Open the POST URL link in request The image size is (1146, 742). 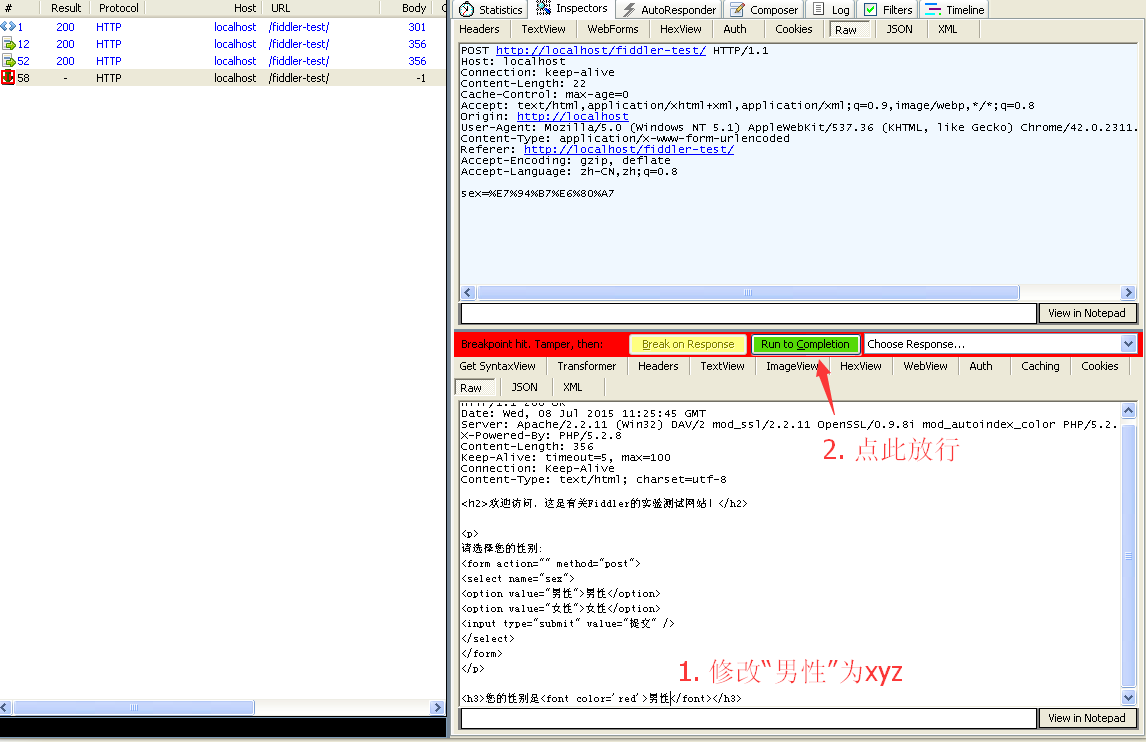click(601, 50)
